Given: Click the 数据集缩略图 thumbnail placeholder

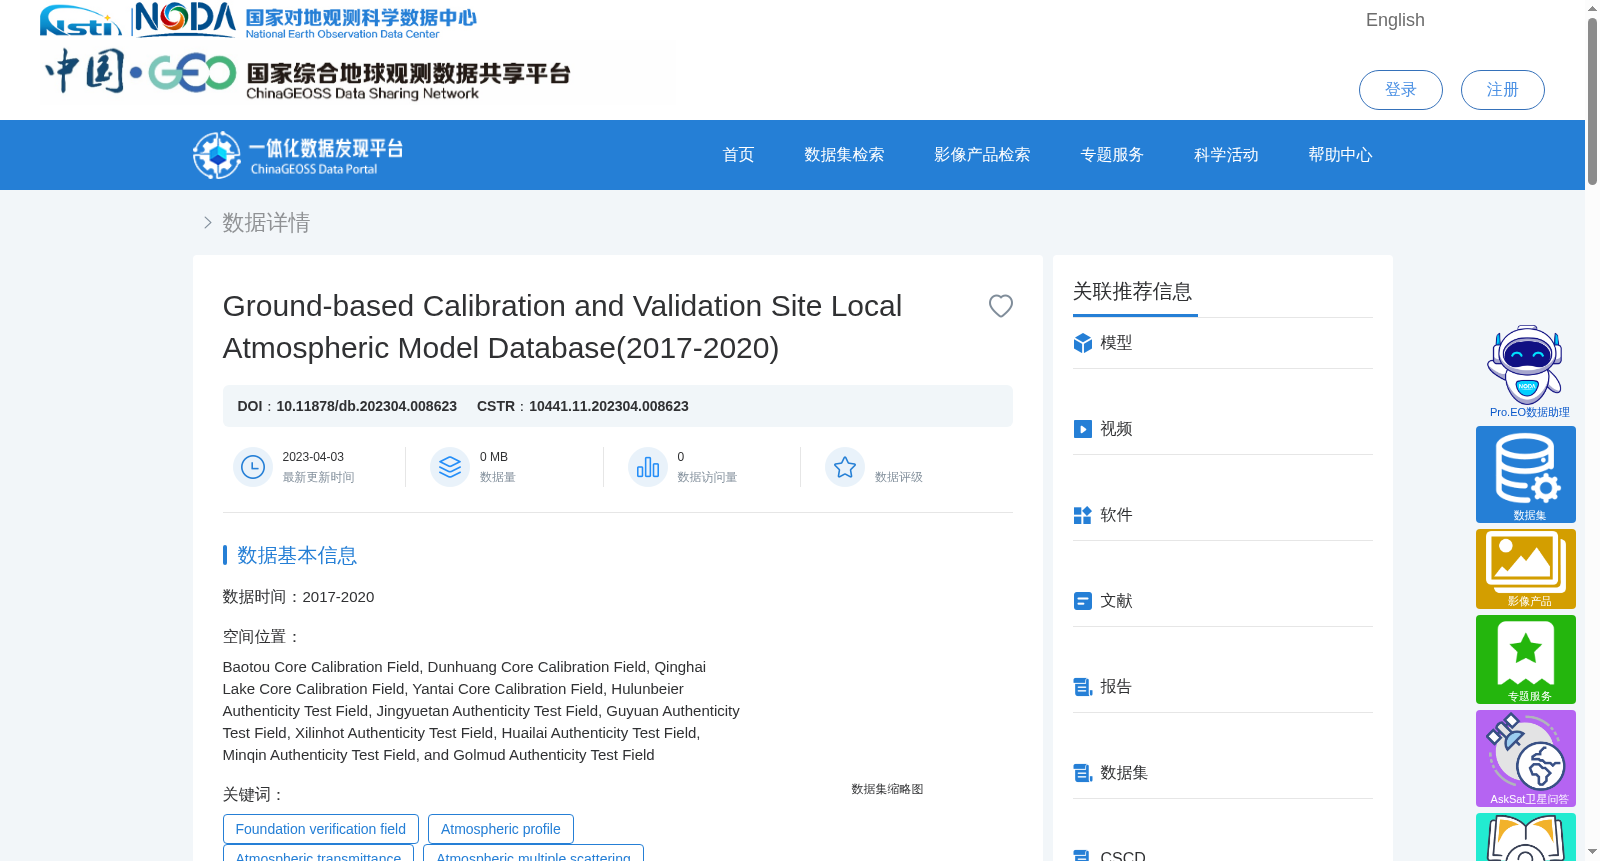Looking at the screenshot, I should [x=887, y=789].
